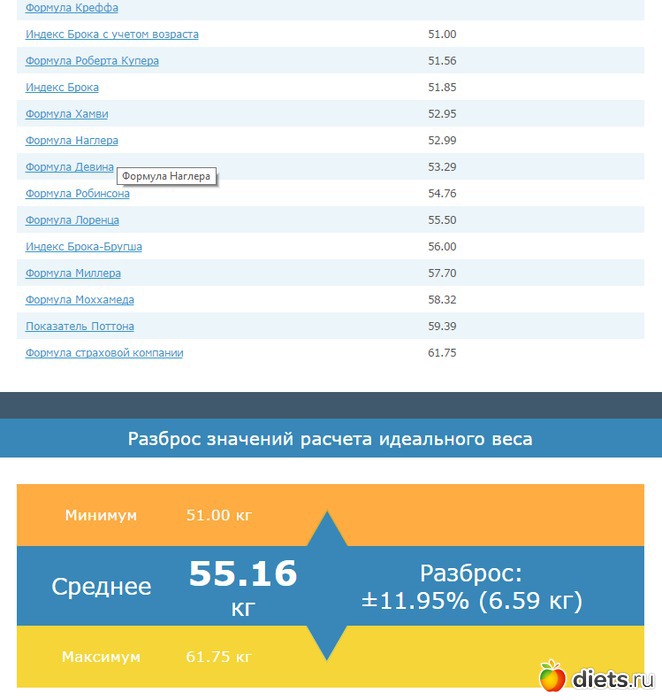Click the orange Минимум 51.00 кг band
This screenshot has height=700, width=662.
160,516
